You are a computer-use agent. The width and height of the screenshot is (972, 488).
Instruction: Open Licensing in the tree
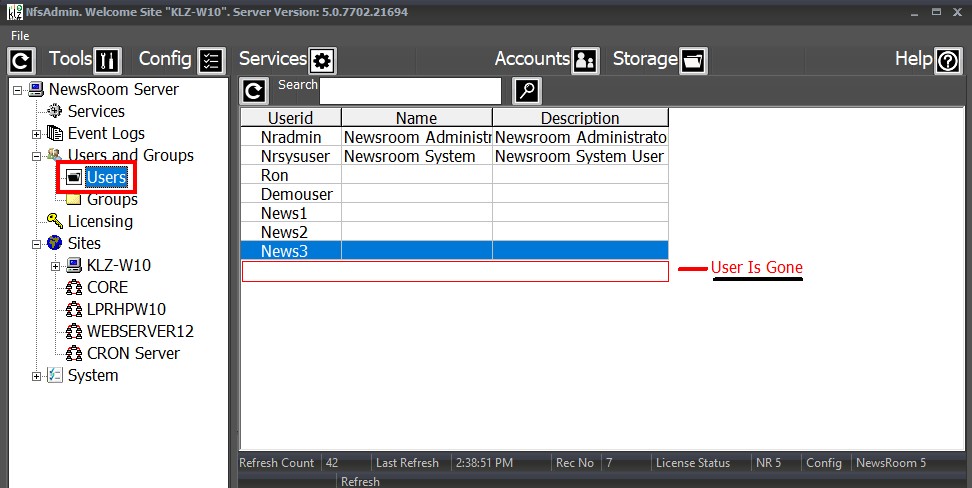point(100,221)
